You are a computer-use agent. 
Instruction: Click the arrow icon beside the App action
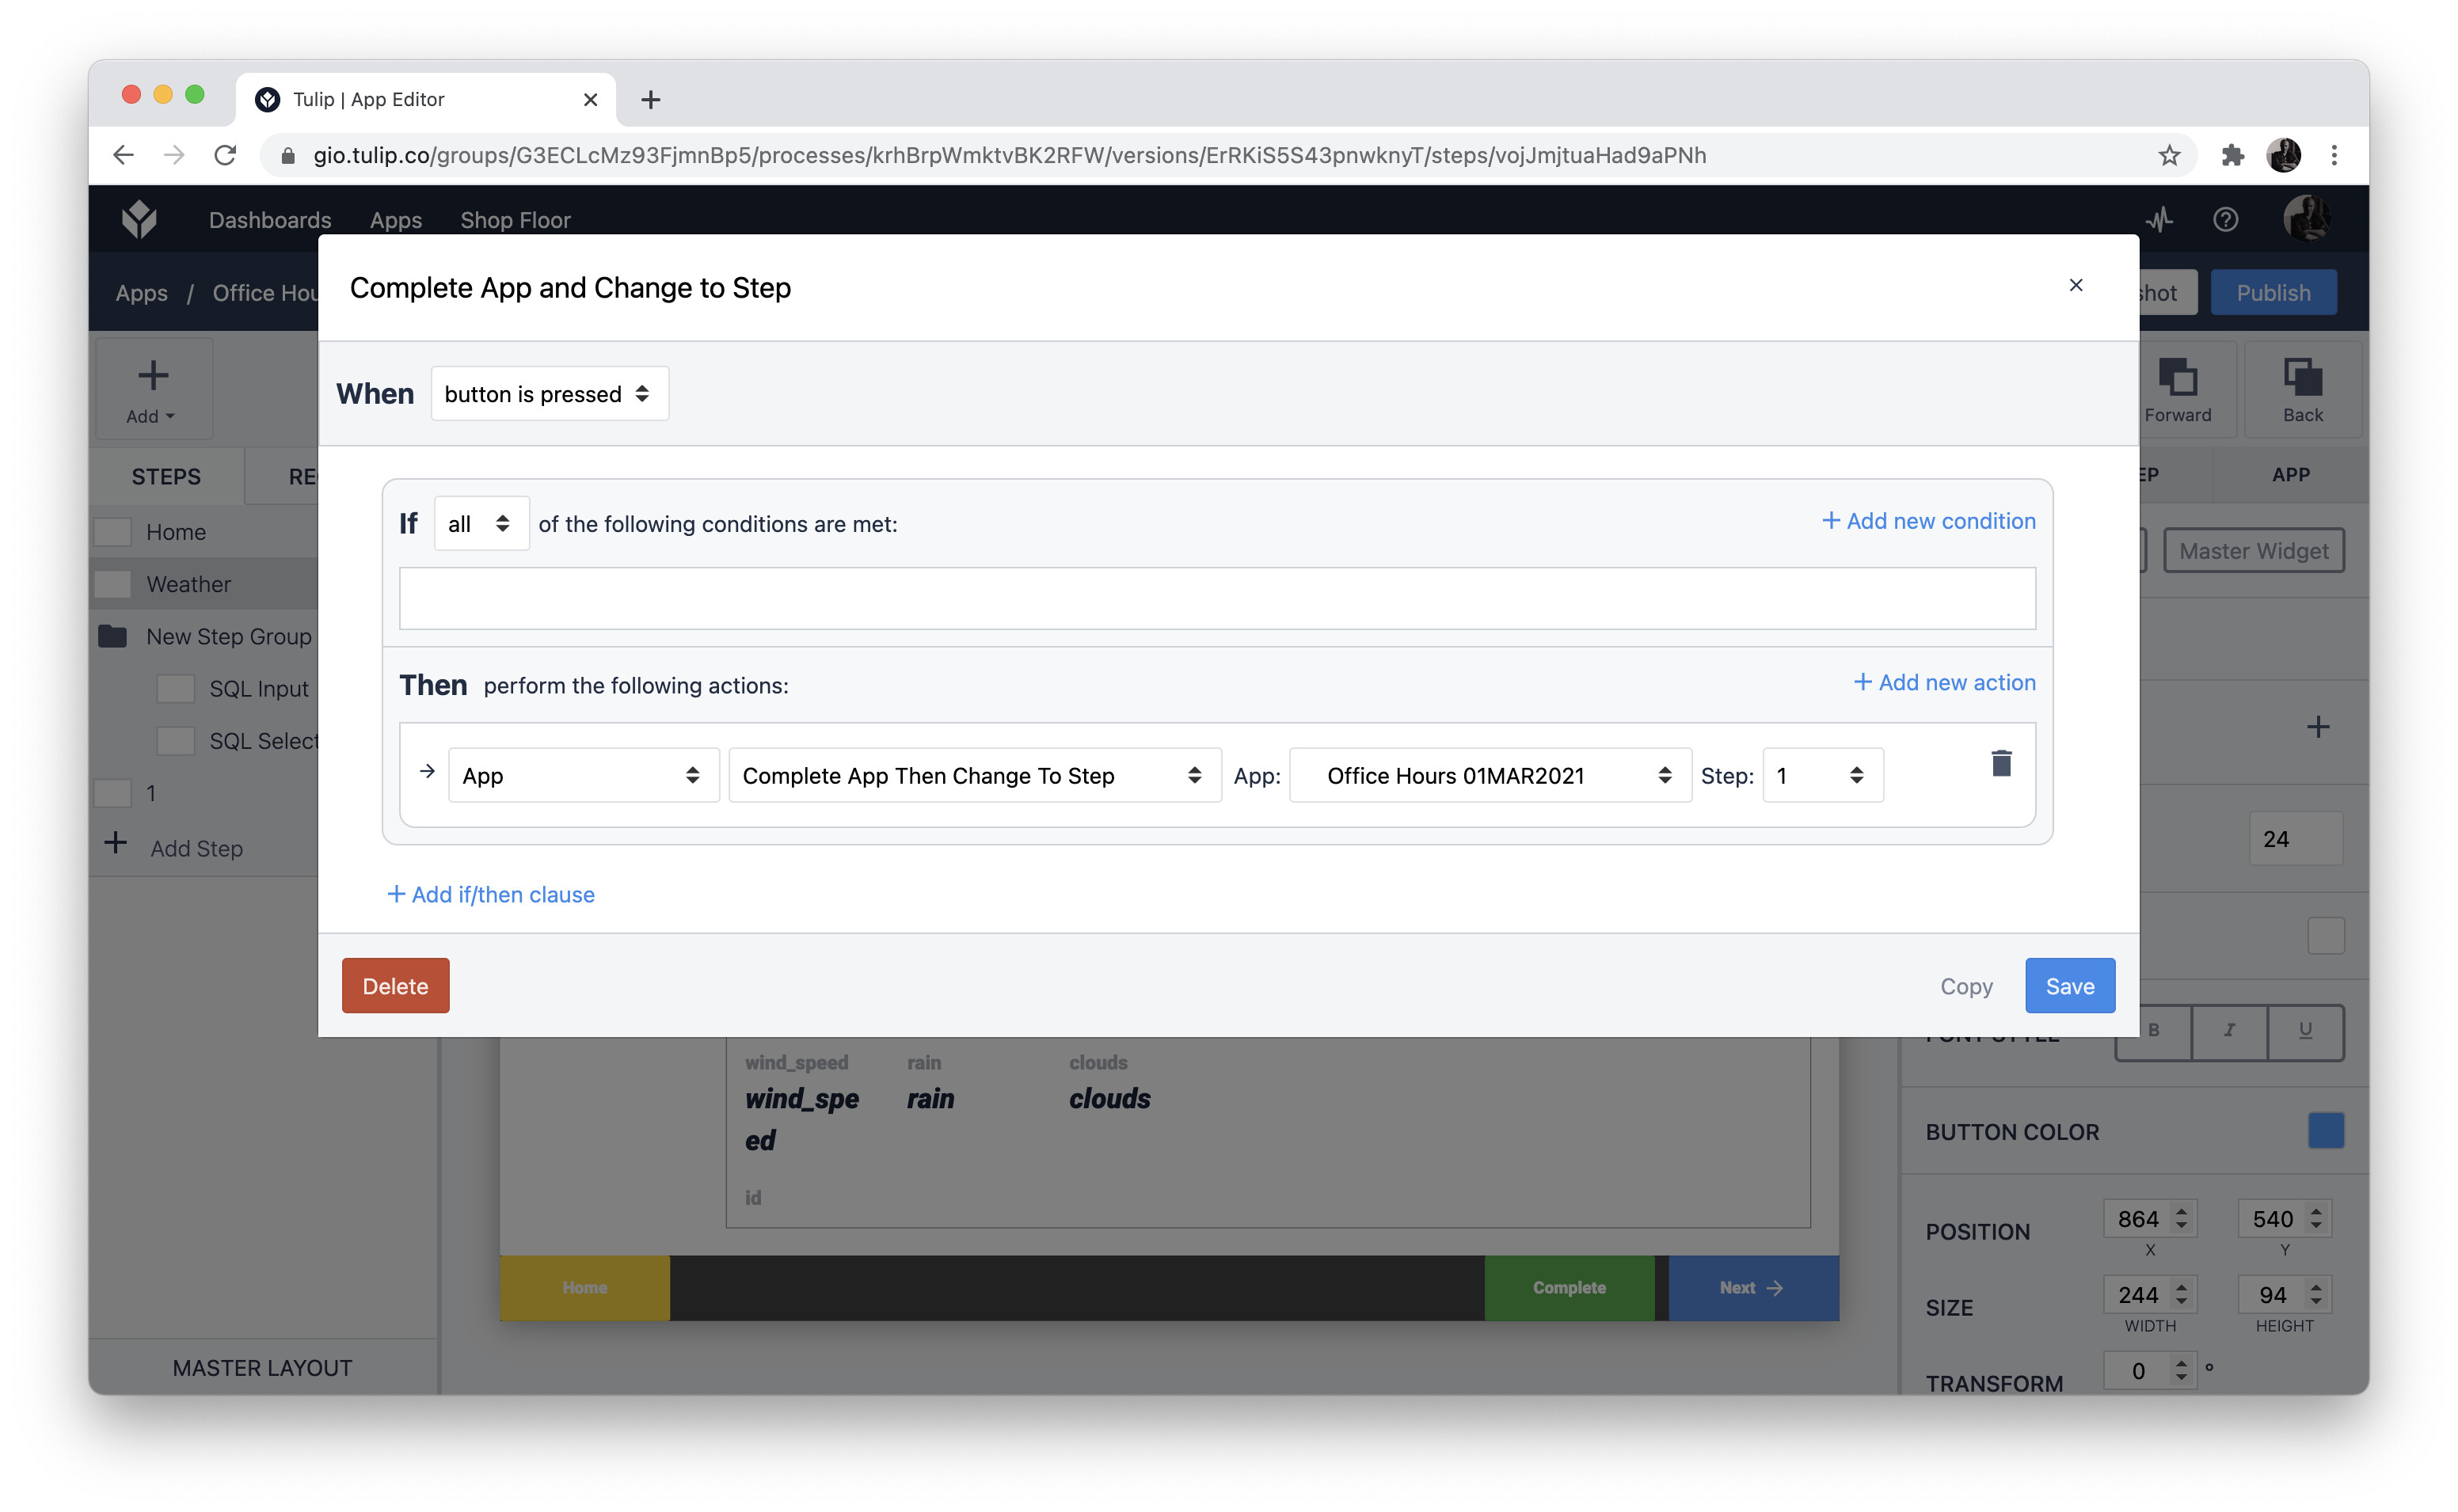point(427,771)
